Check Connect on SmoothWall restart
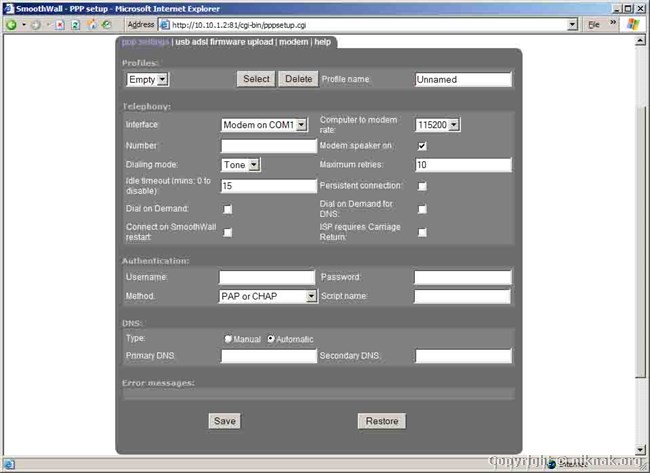The height and width of the screenshot is (473, 650). (228, 232)
